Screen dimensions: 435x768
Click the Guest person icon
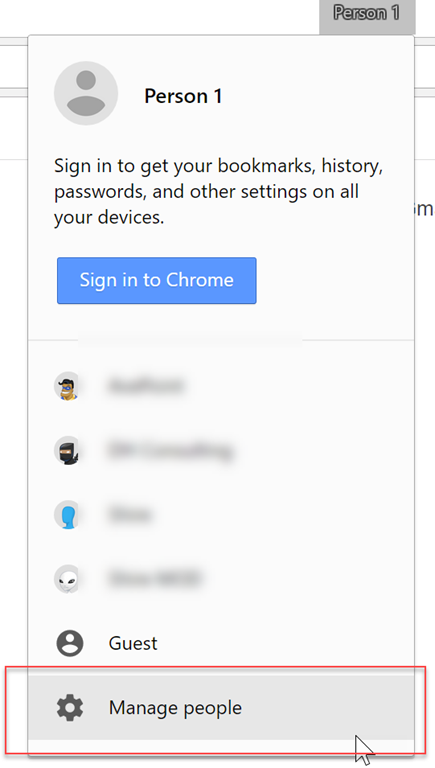click(x=70, y=643)
